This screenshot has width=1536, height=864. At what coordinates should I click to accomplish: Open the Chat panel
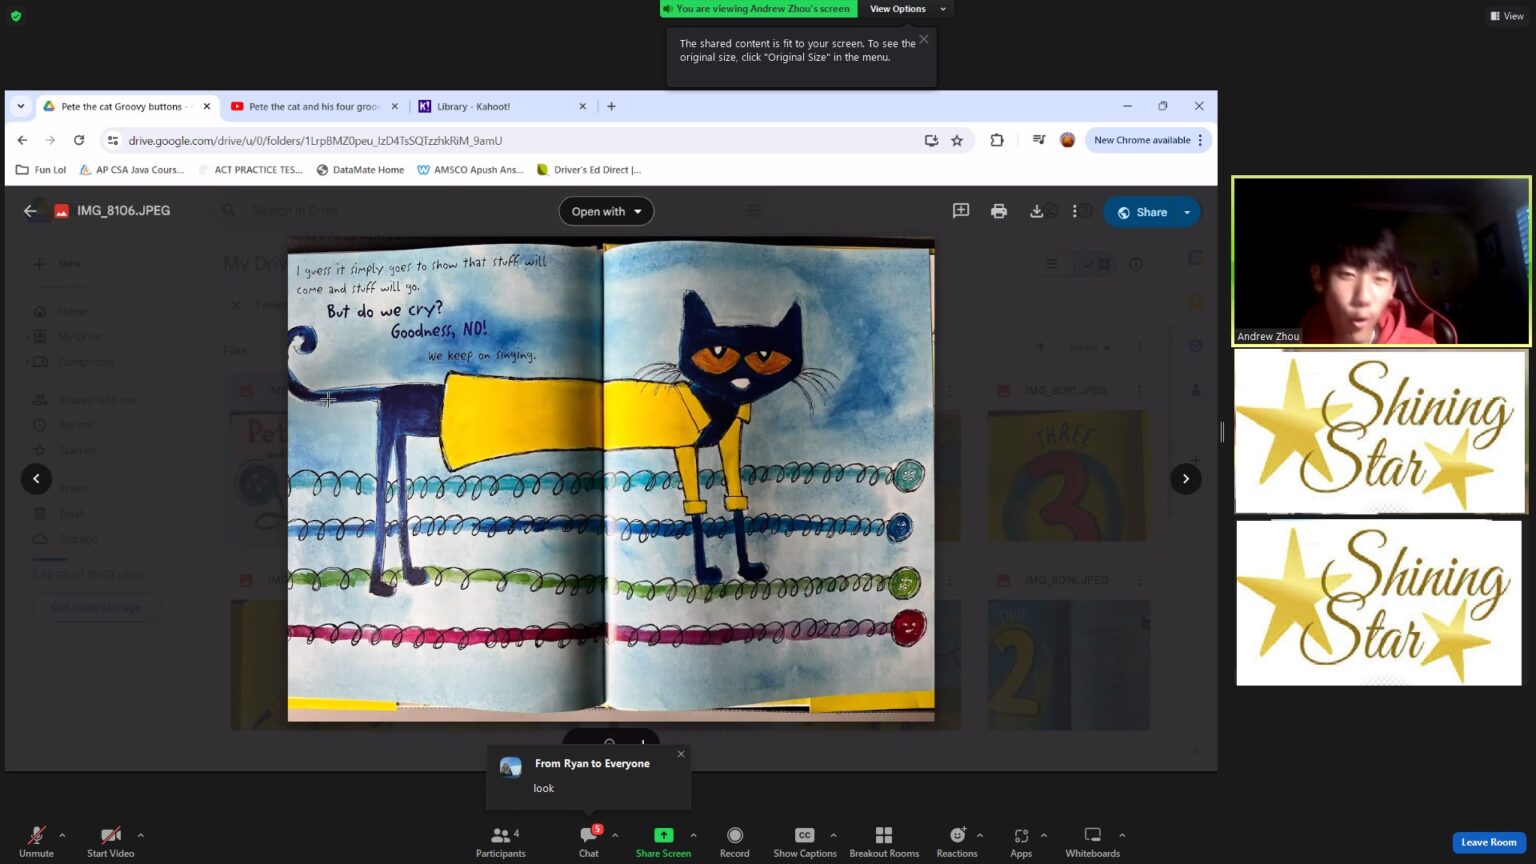tap(589, 841)
